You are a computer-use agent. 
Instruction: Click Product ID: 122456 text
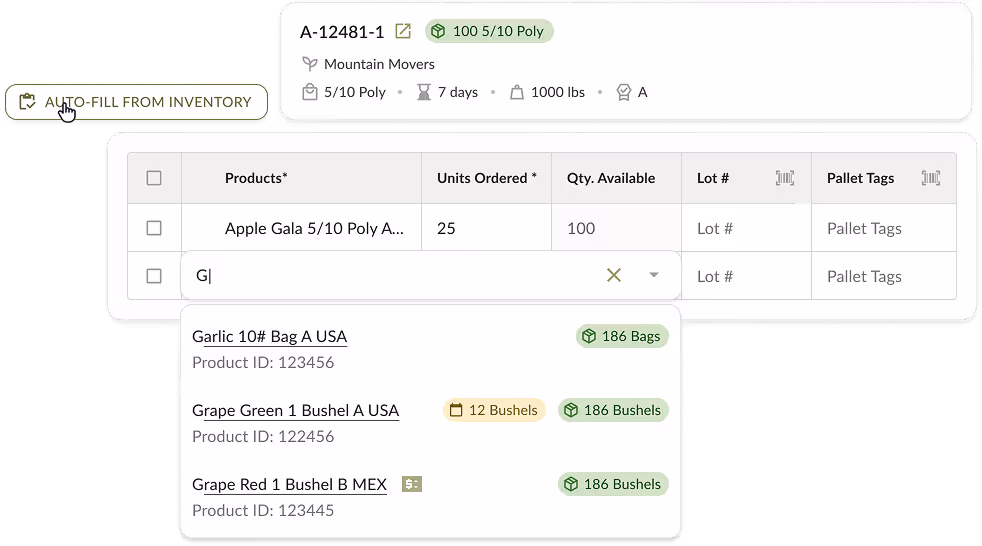263,436
